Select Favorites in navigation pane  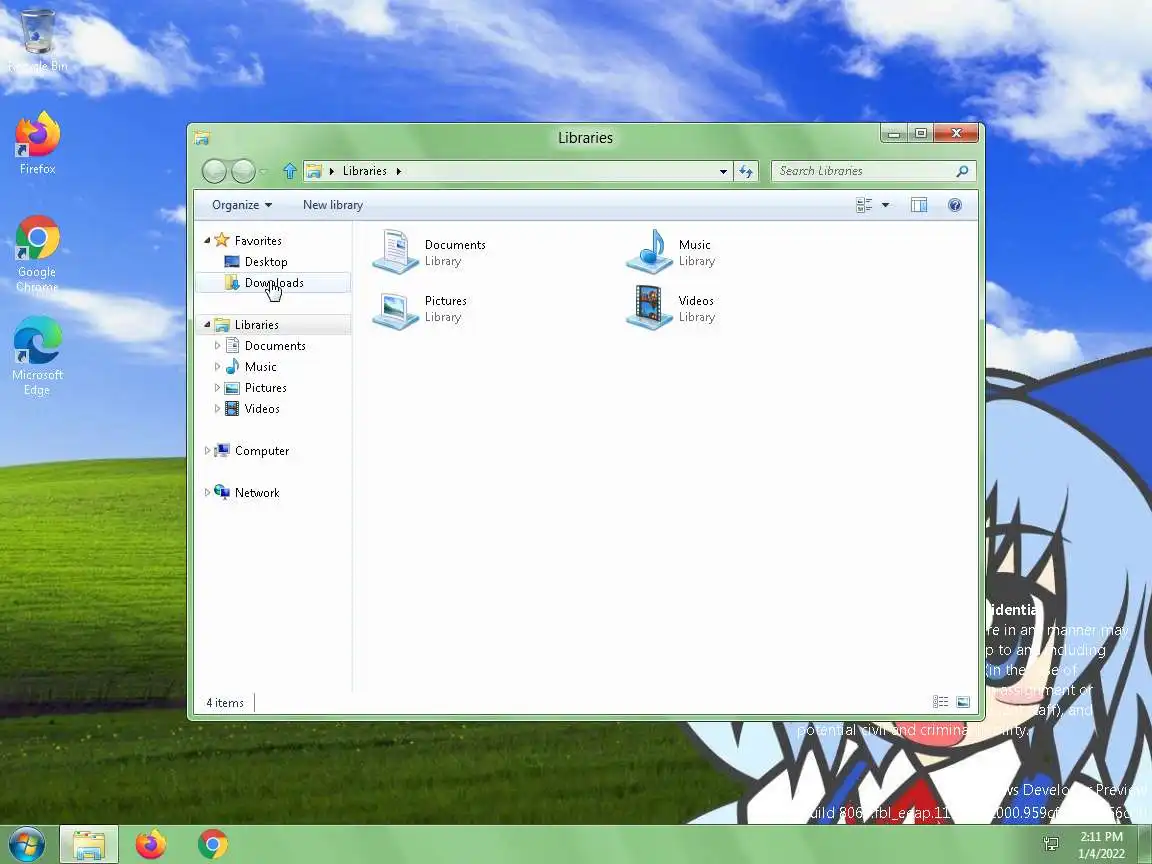pyautogui.click(x=258, y=240)
